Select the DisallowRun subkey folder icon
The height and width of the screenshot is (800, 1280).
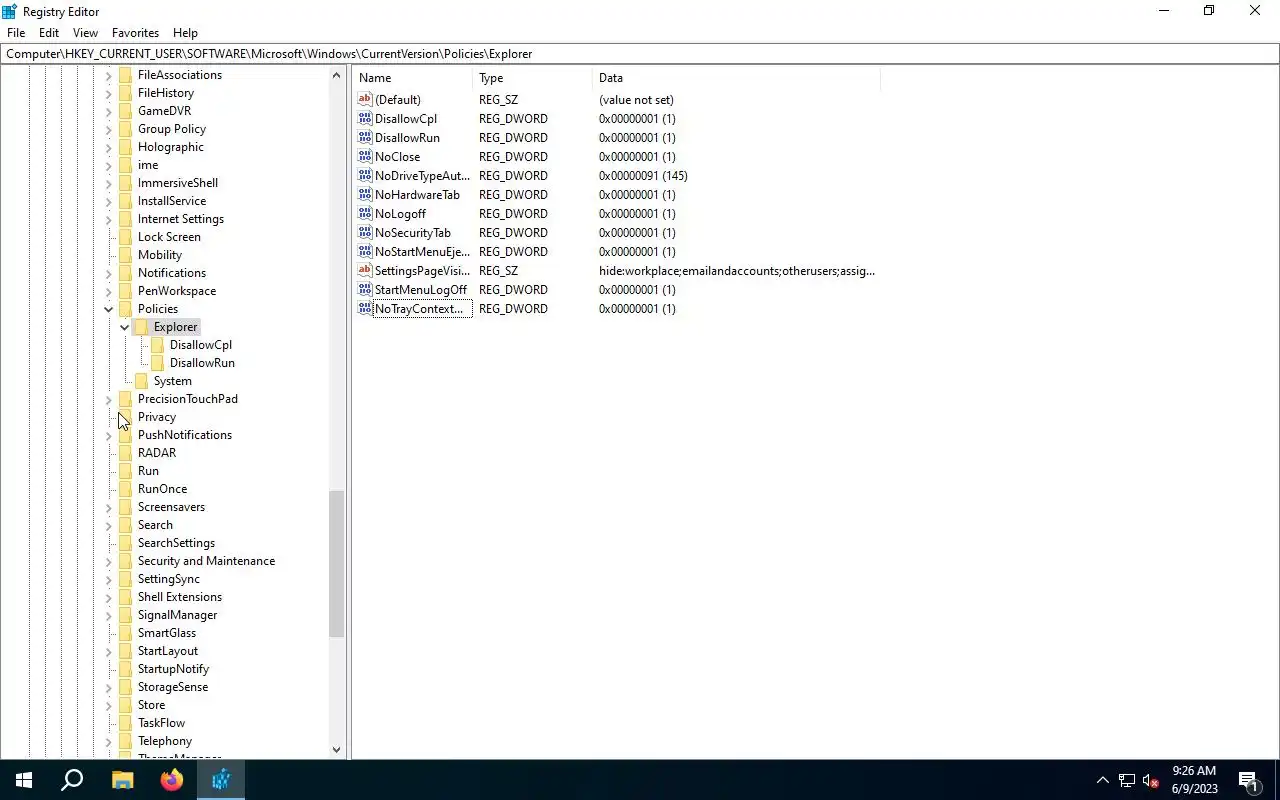point(157,363)
